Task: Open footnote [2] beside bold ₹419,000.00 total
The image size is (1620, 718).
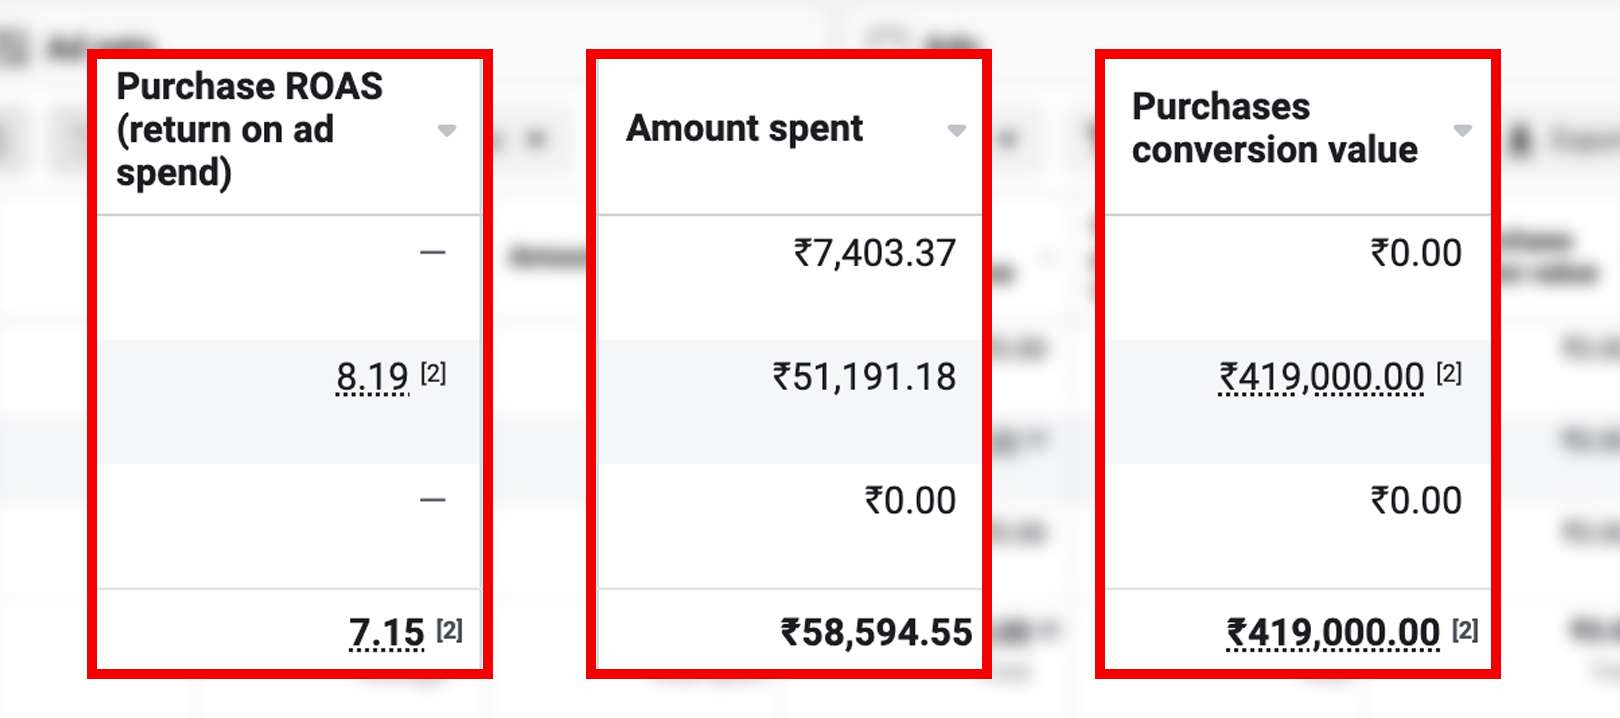Action: coord(1465,630)
